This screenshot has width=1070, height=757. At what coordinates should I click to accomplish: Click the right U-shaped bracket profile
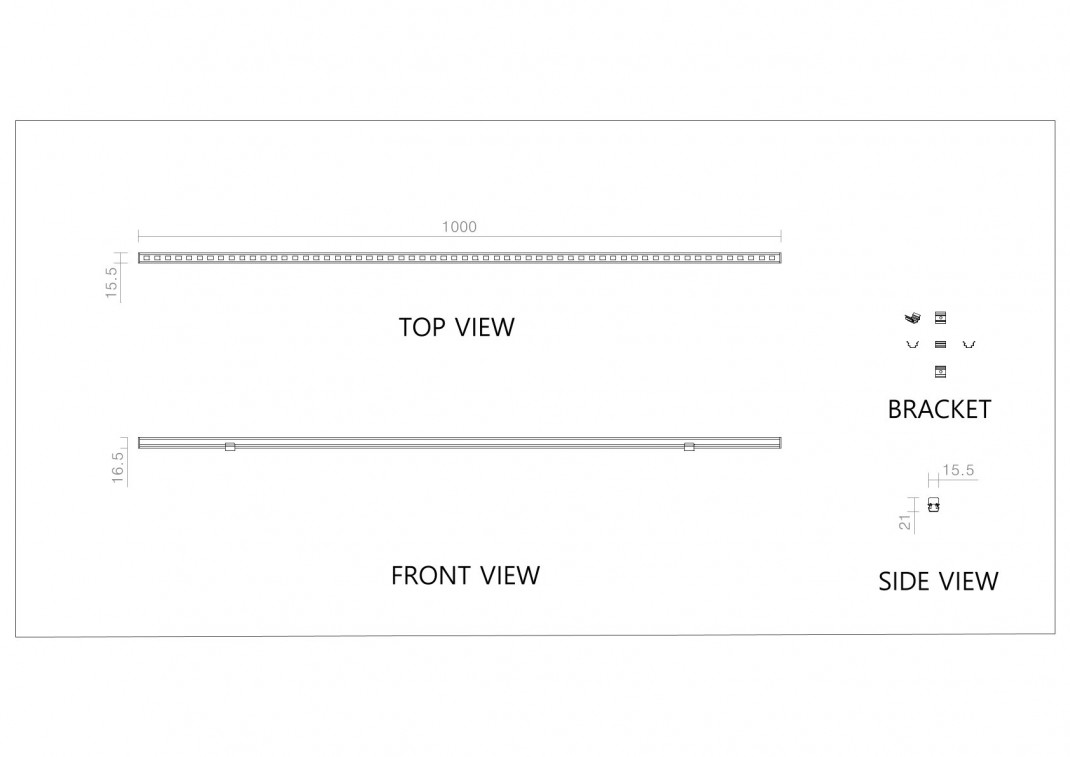point(969,344)
